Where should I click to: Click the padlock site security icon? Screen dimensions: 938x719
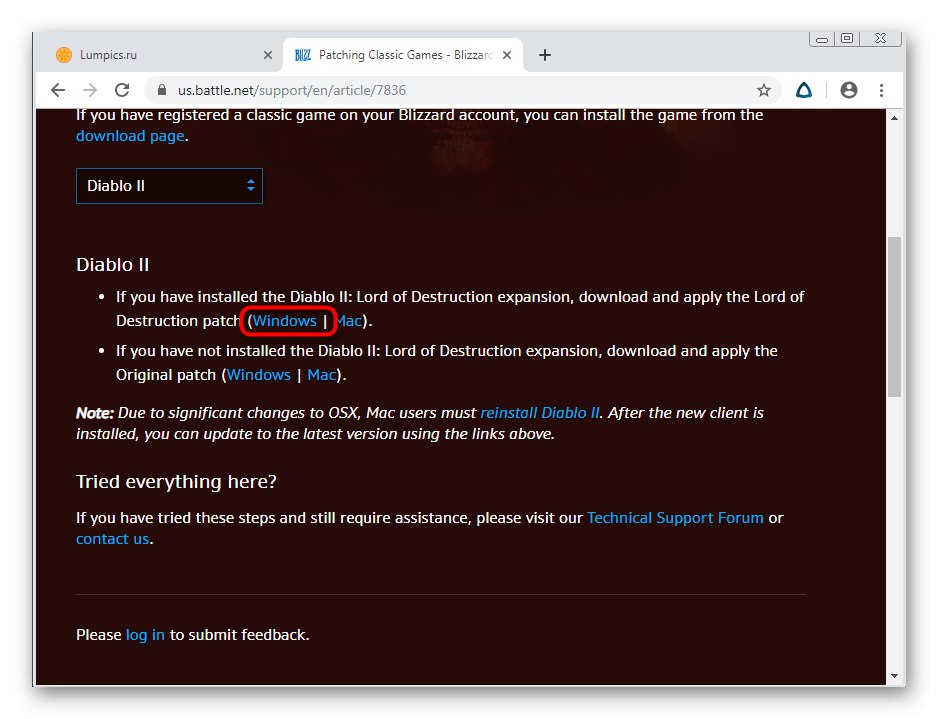pos(162,90)
